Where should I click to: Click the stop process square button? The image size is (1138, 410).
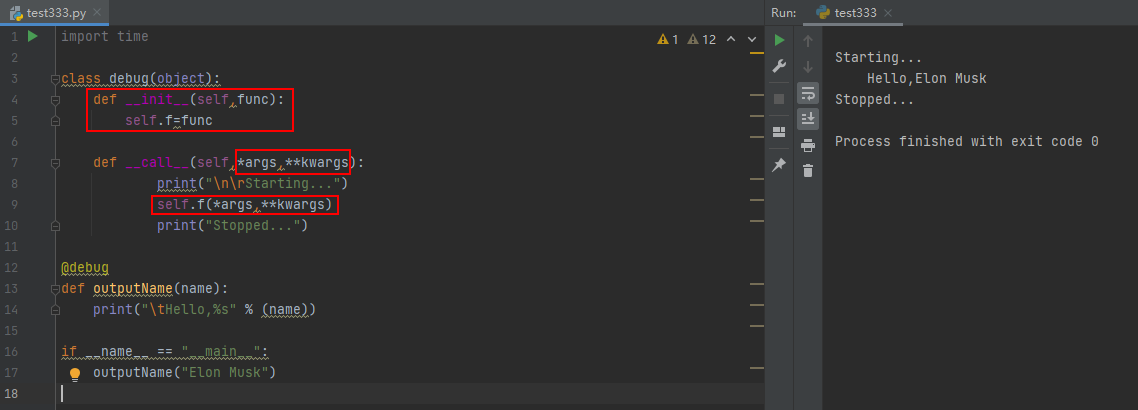(x=780, y=99)
